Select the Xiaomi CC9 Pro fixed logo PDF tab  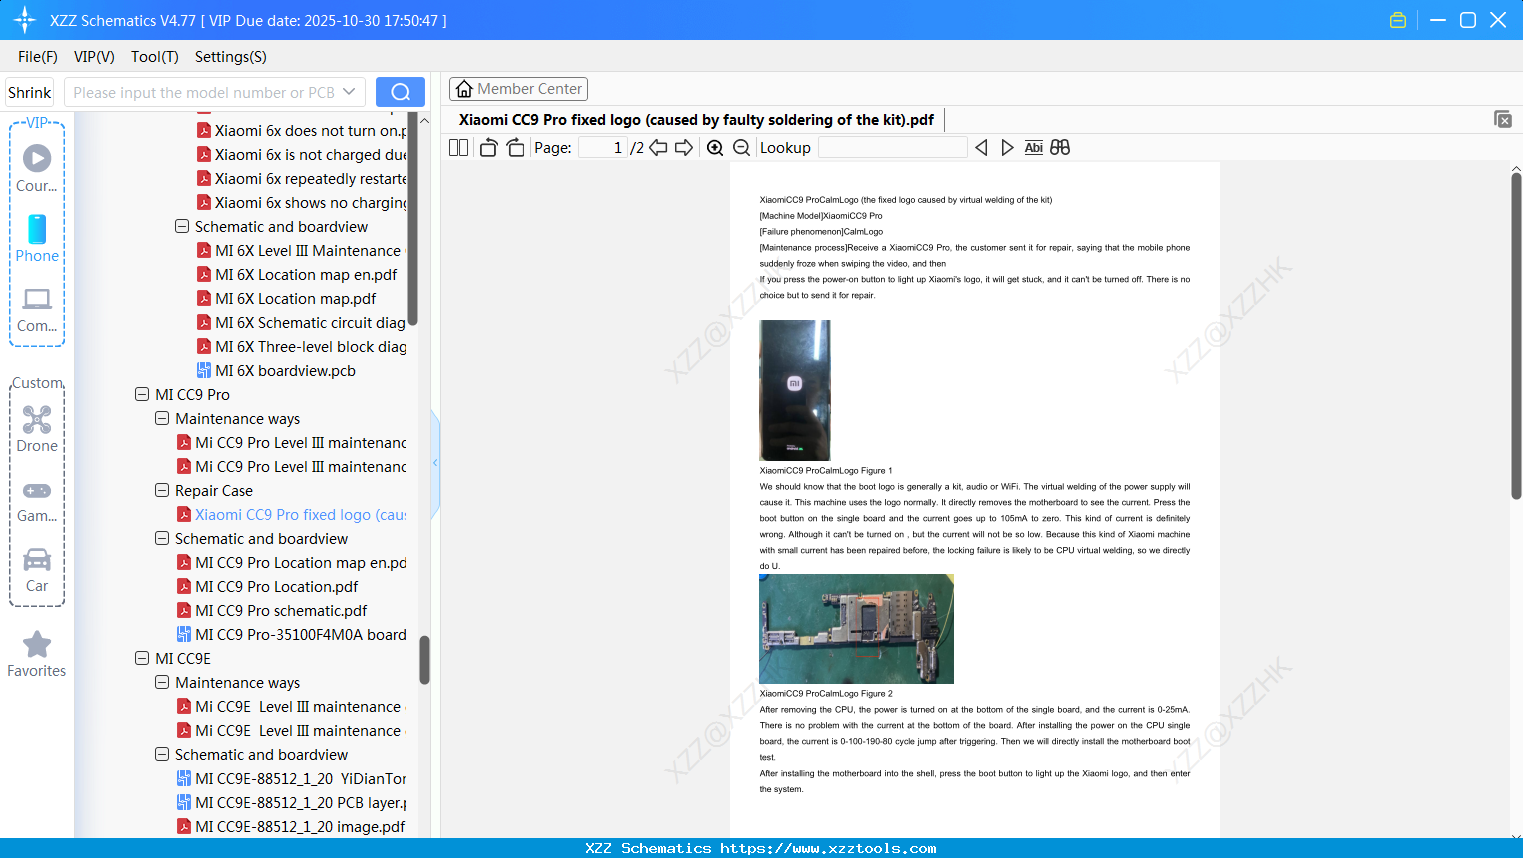click(x=696, y=120)
